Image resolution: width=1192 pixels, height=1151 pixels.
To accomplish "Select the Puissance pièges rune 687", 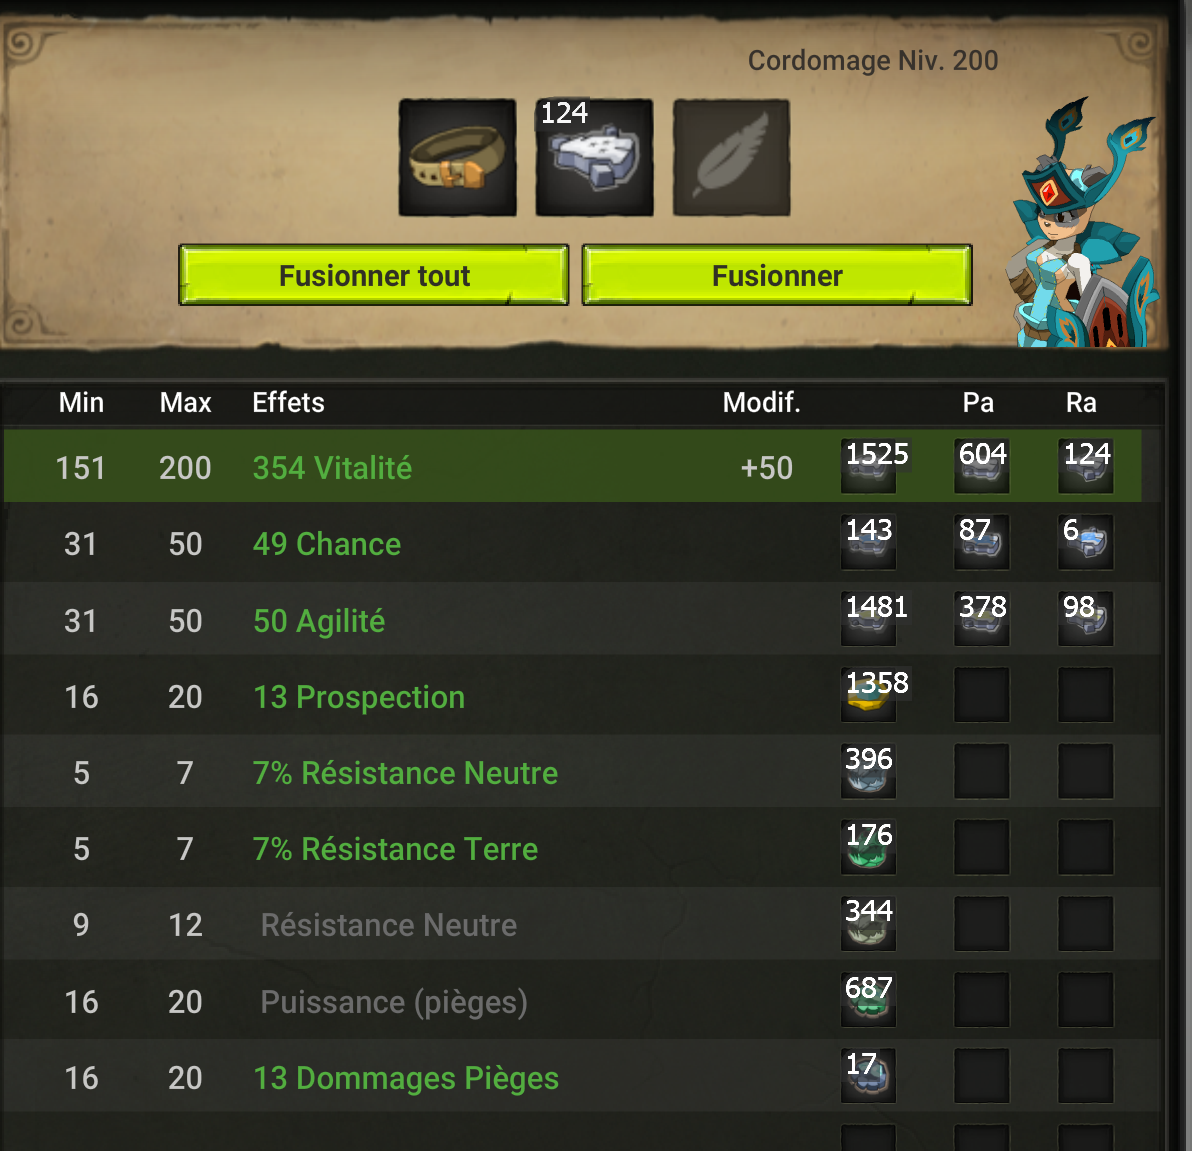I will (868, 1000).
